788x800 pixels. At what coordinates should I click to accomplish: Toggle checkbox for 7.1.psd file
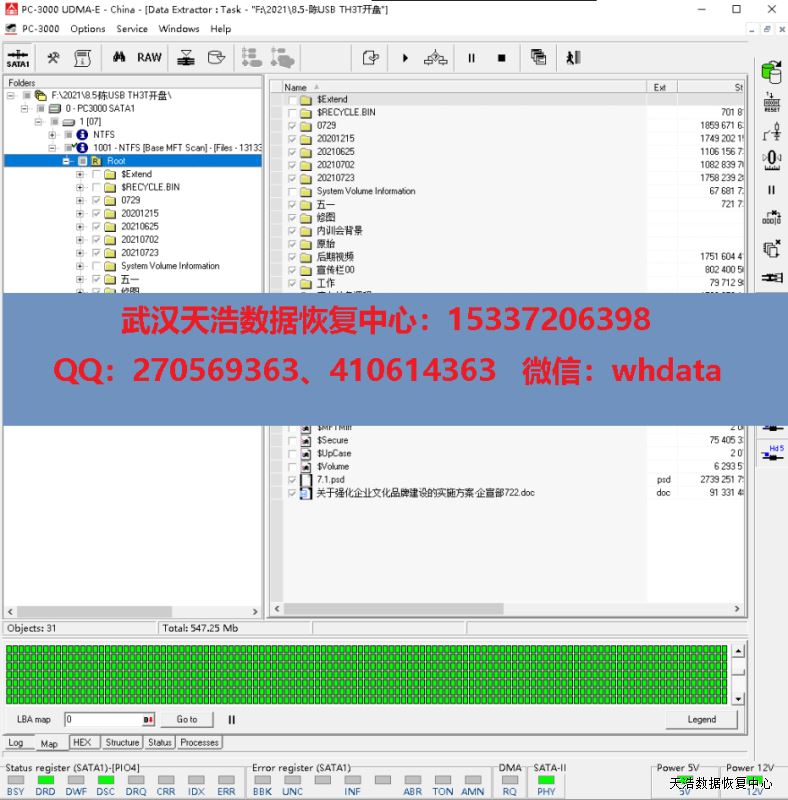click(292, 480)
